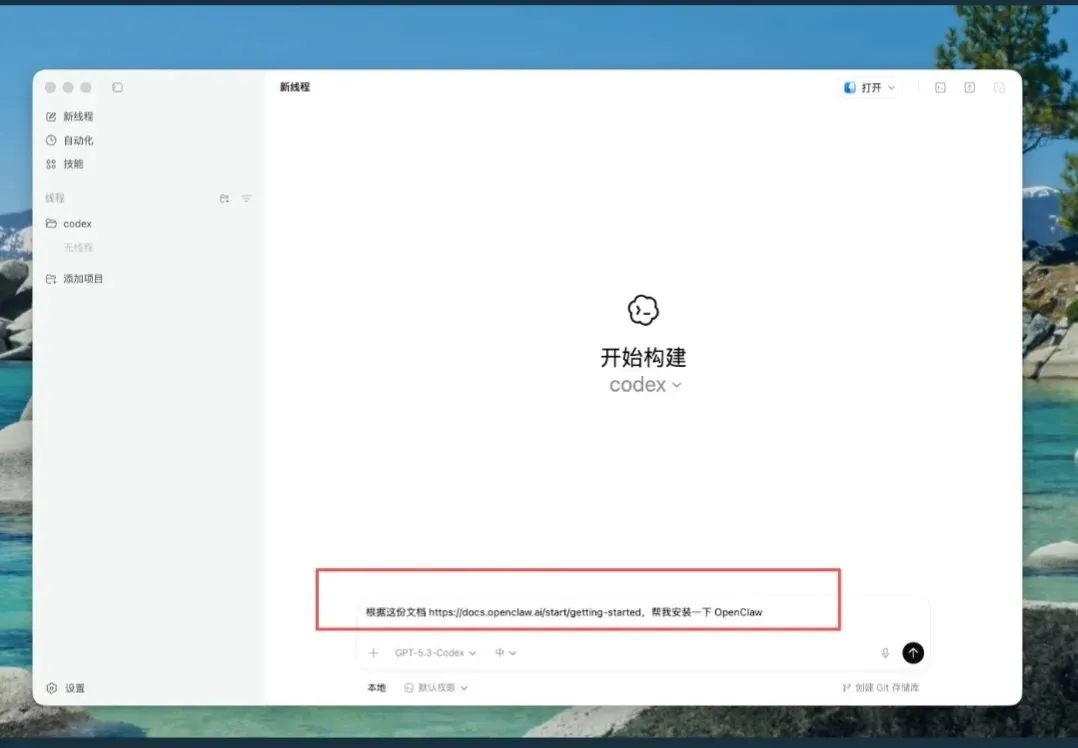The image size is (1078, 748).
Task: Focus the prompt input containing OpenClaw text
Action: pyautogui.click(x=643, y=612)
